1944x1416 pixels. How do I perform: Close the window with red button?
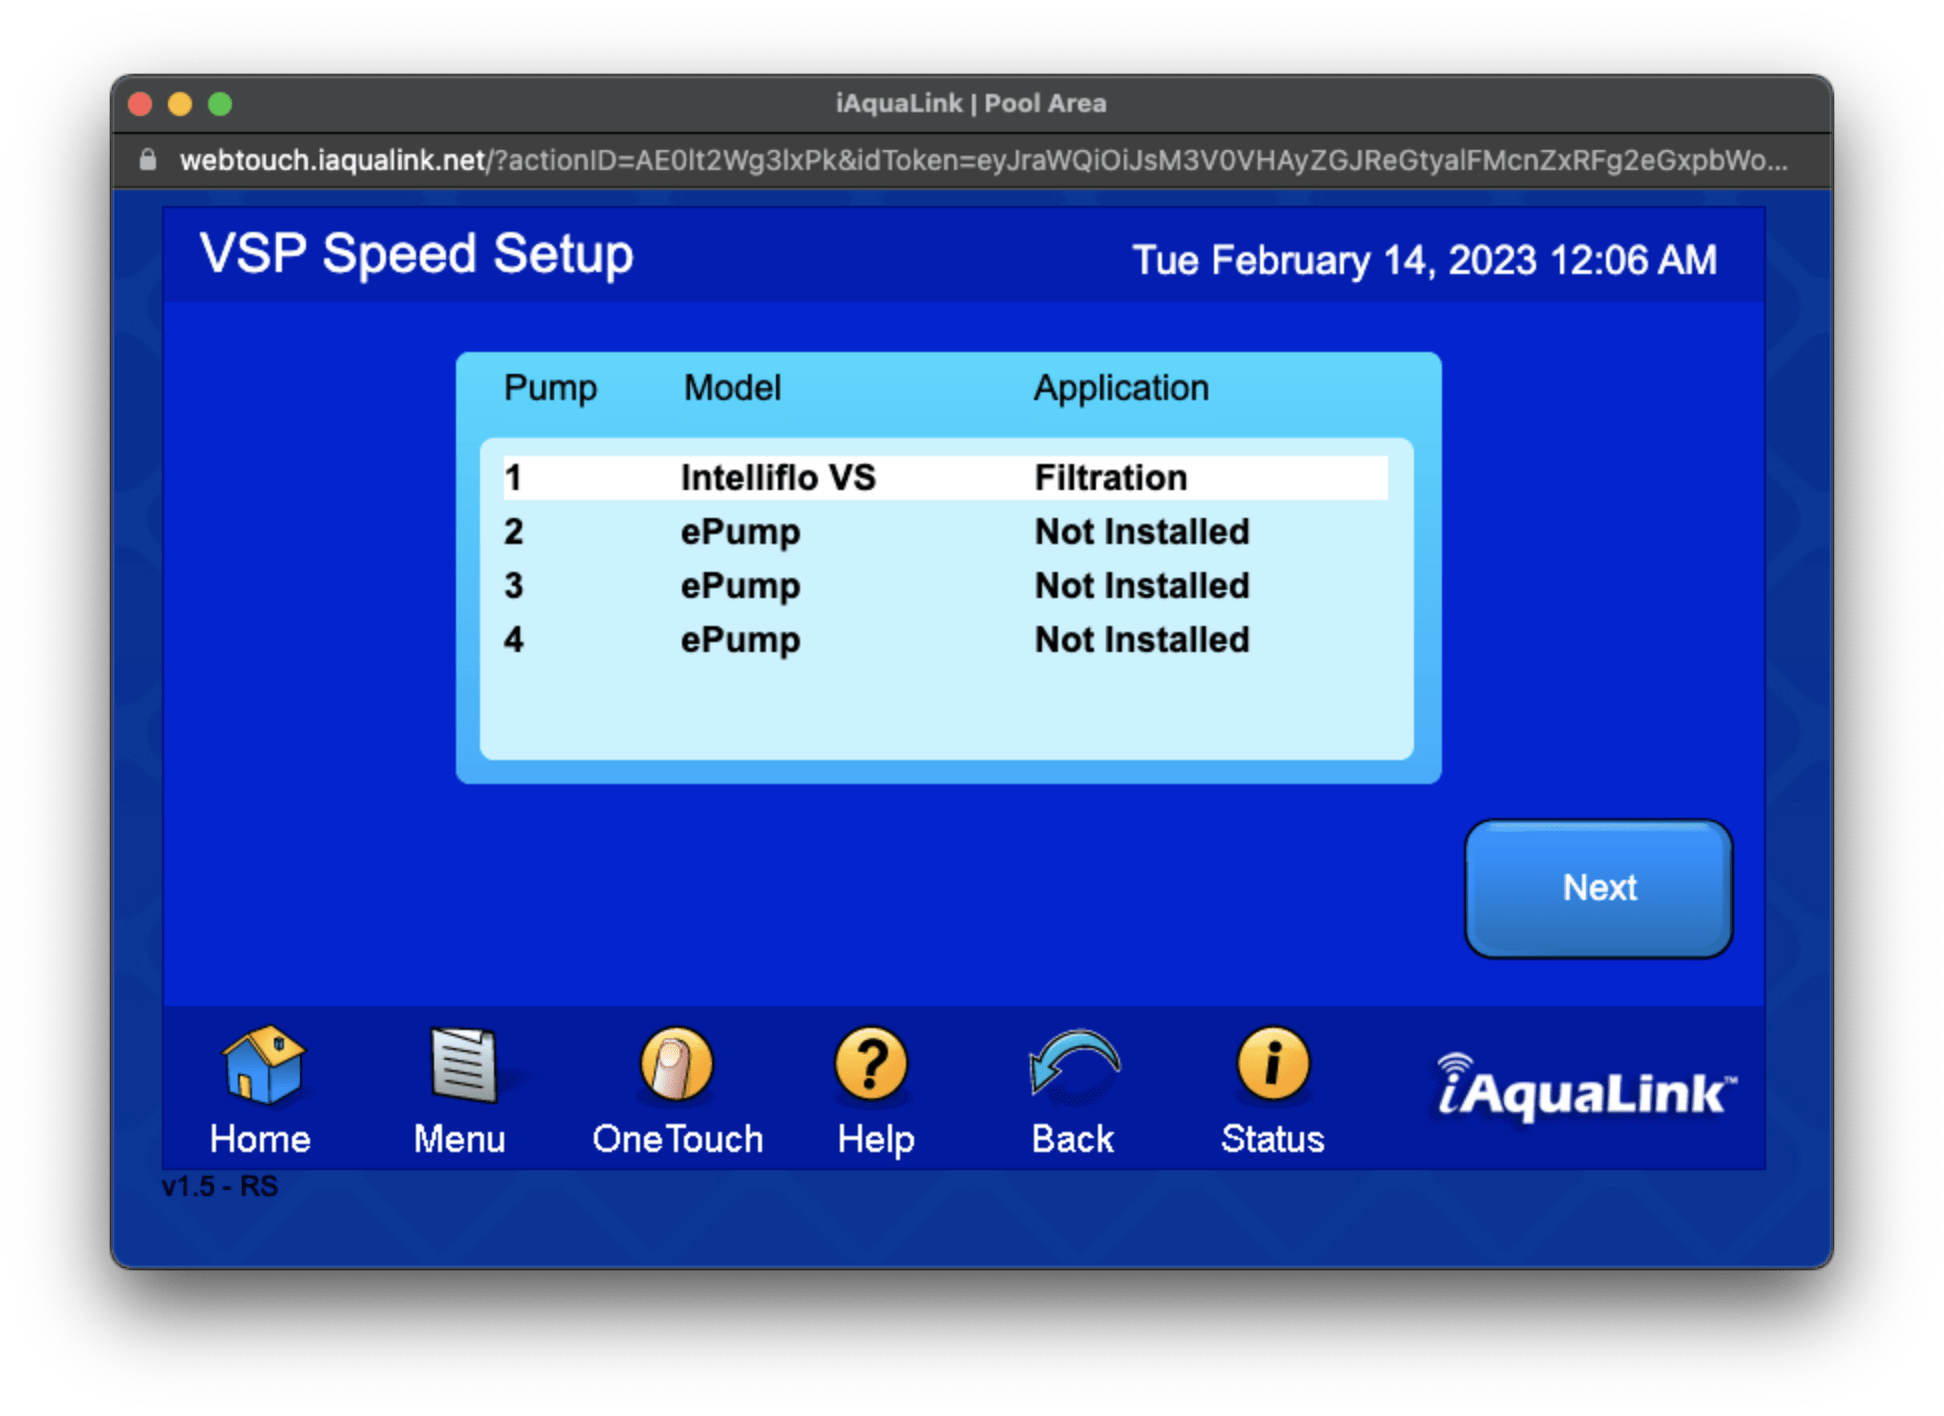(140, 104)
